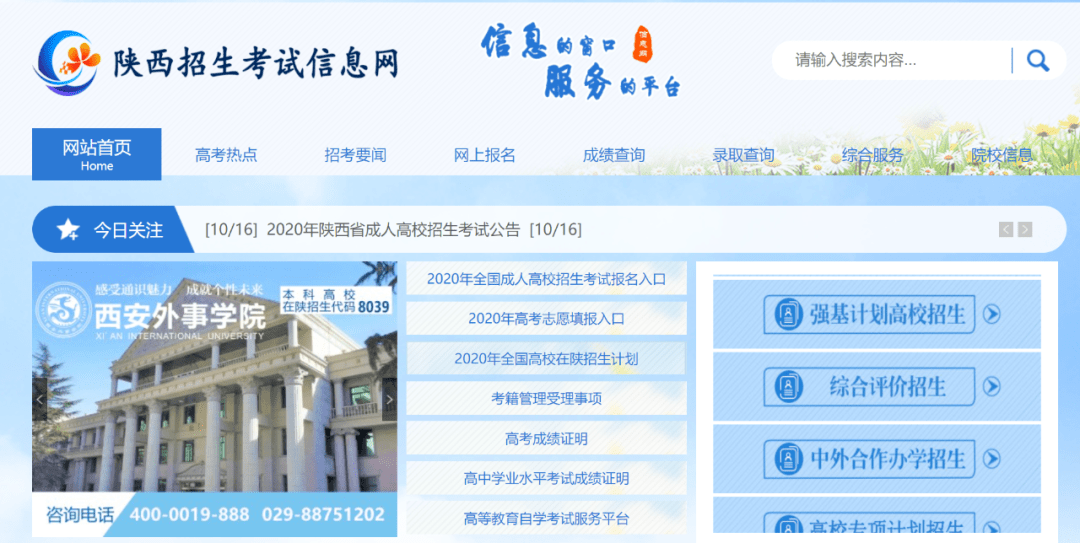This screenshot has width=1080, height=543.
Task: Click the 陕西招生考试信息网 site title
Action: [256, 63]
